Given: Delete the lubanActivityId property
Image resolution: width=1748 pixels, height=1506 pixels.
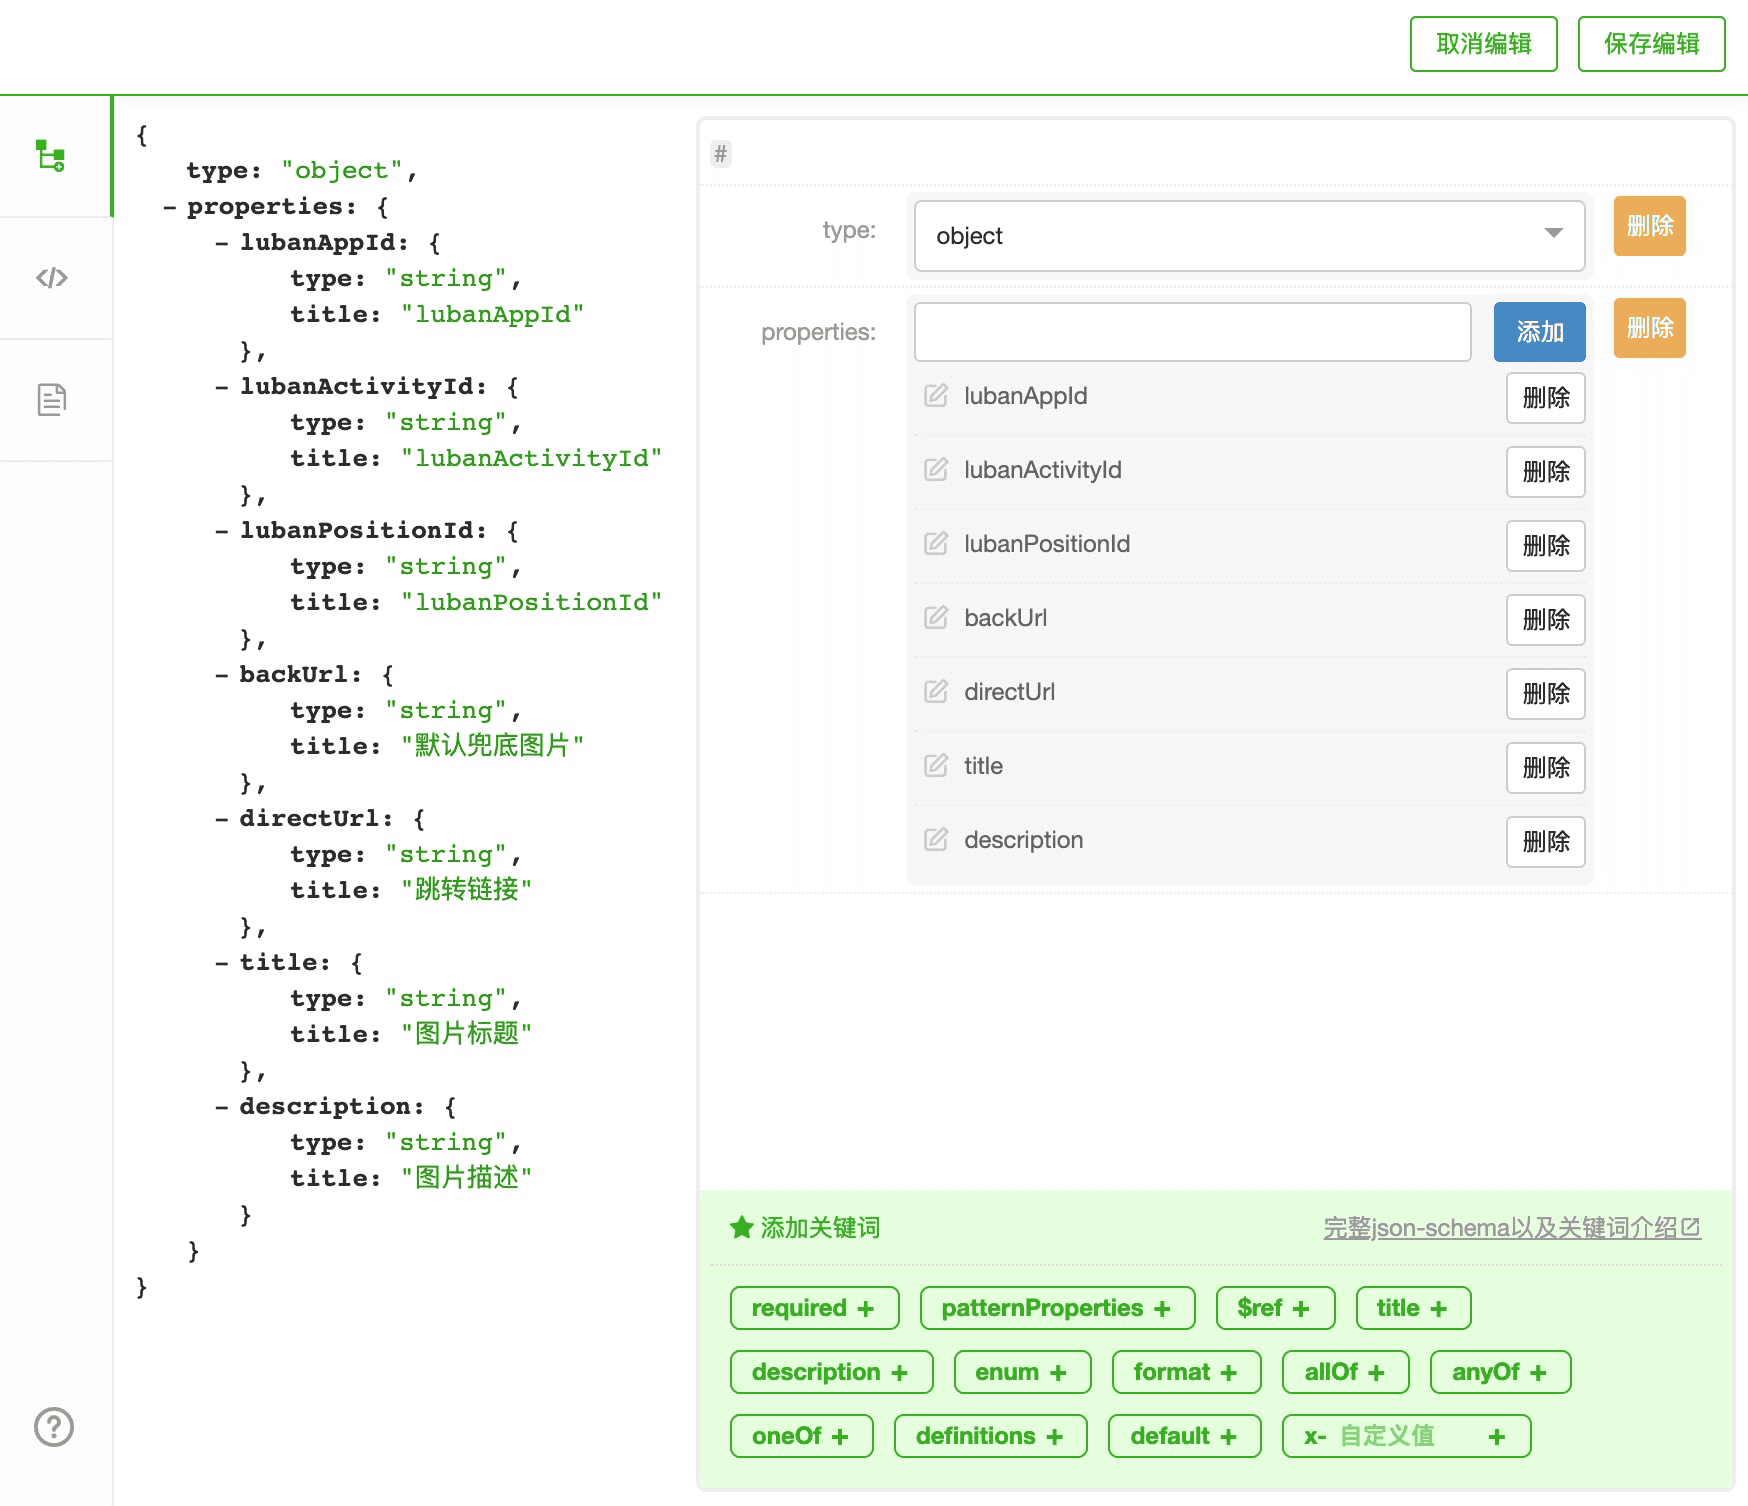Looking at the screenshot, I should tap(1546, 472).
